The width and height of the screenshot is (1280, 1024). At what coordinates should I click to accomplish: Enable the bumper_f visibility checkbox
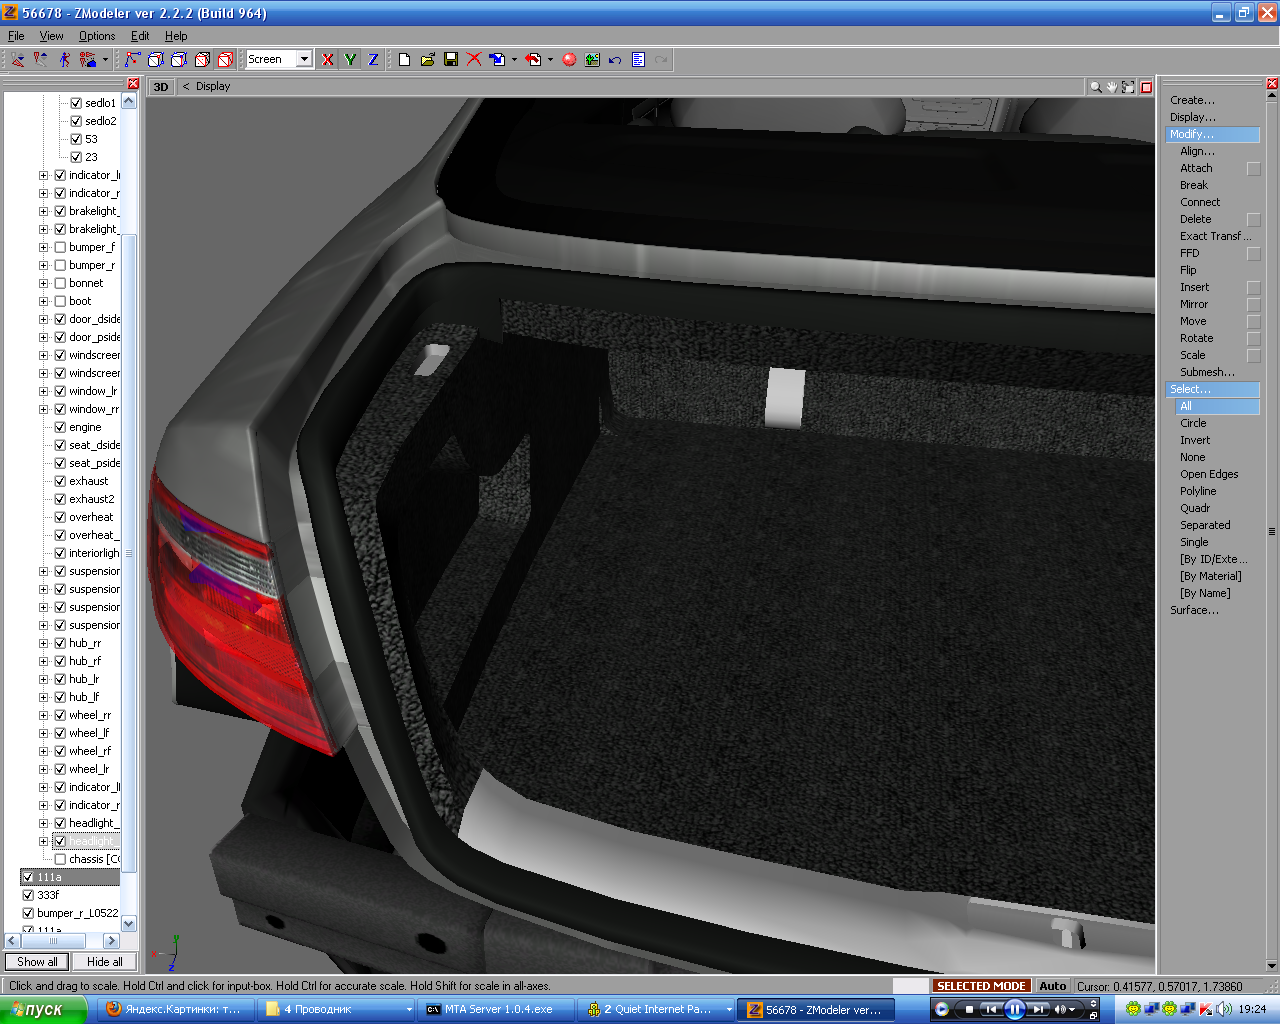[x=60, y=247]
